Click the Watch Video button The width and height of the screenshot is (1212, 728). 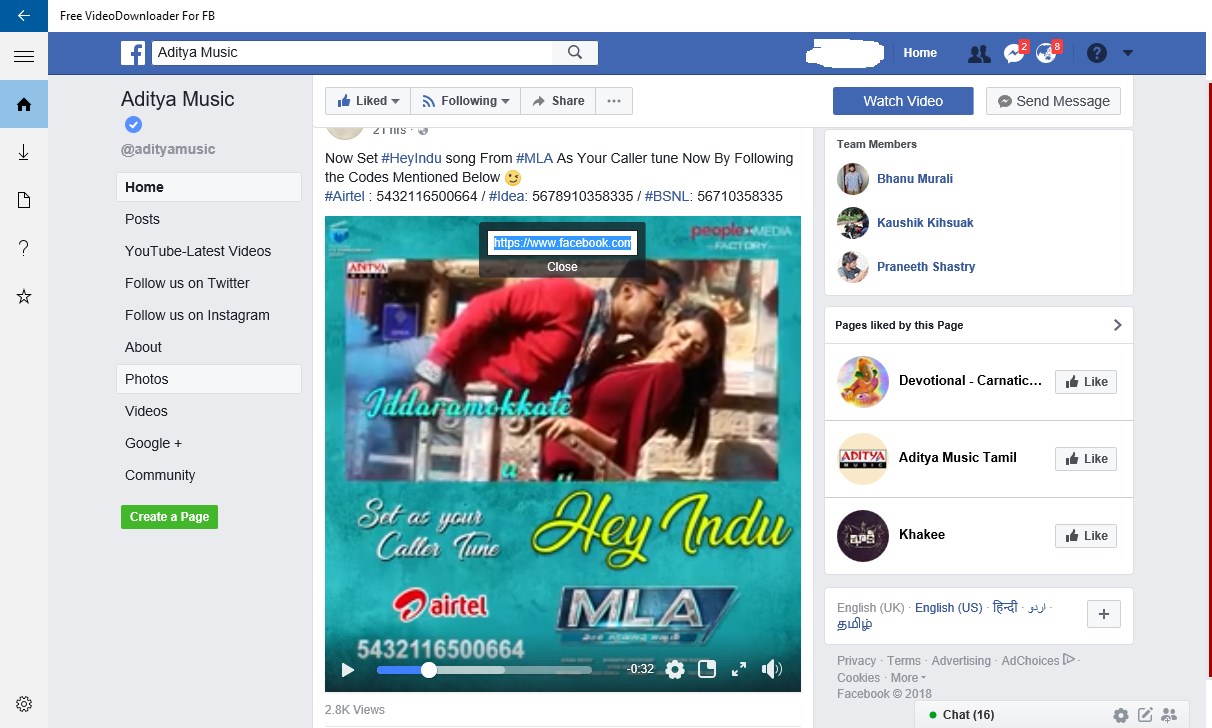[x=903, y=101]
